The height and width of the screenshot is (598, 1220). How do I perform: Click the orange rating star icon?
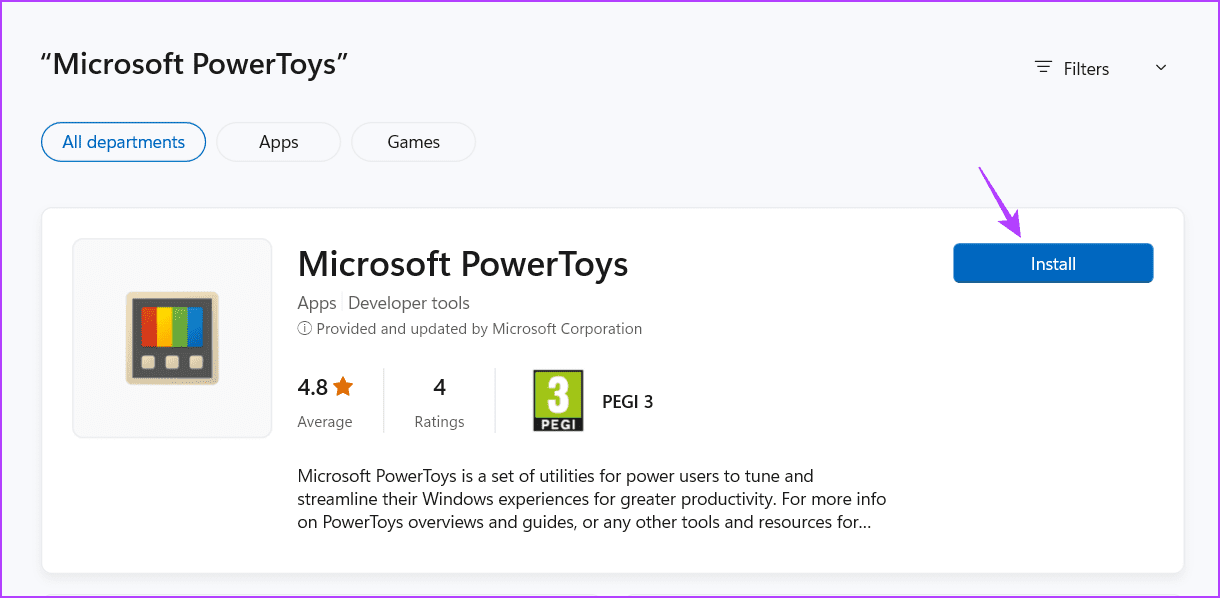tap(343, 386)
